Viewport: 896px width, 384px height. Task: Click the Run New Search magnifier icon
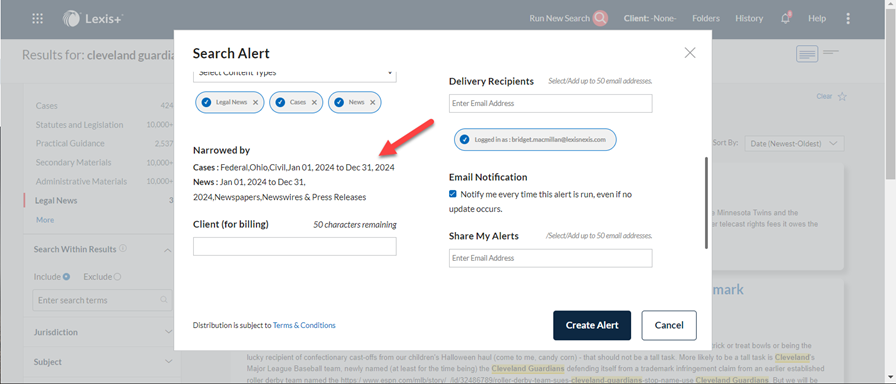600,18
